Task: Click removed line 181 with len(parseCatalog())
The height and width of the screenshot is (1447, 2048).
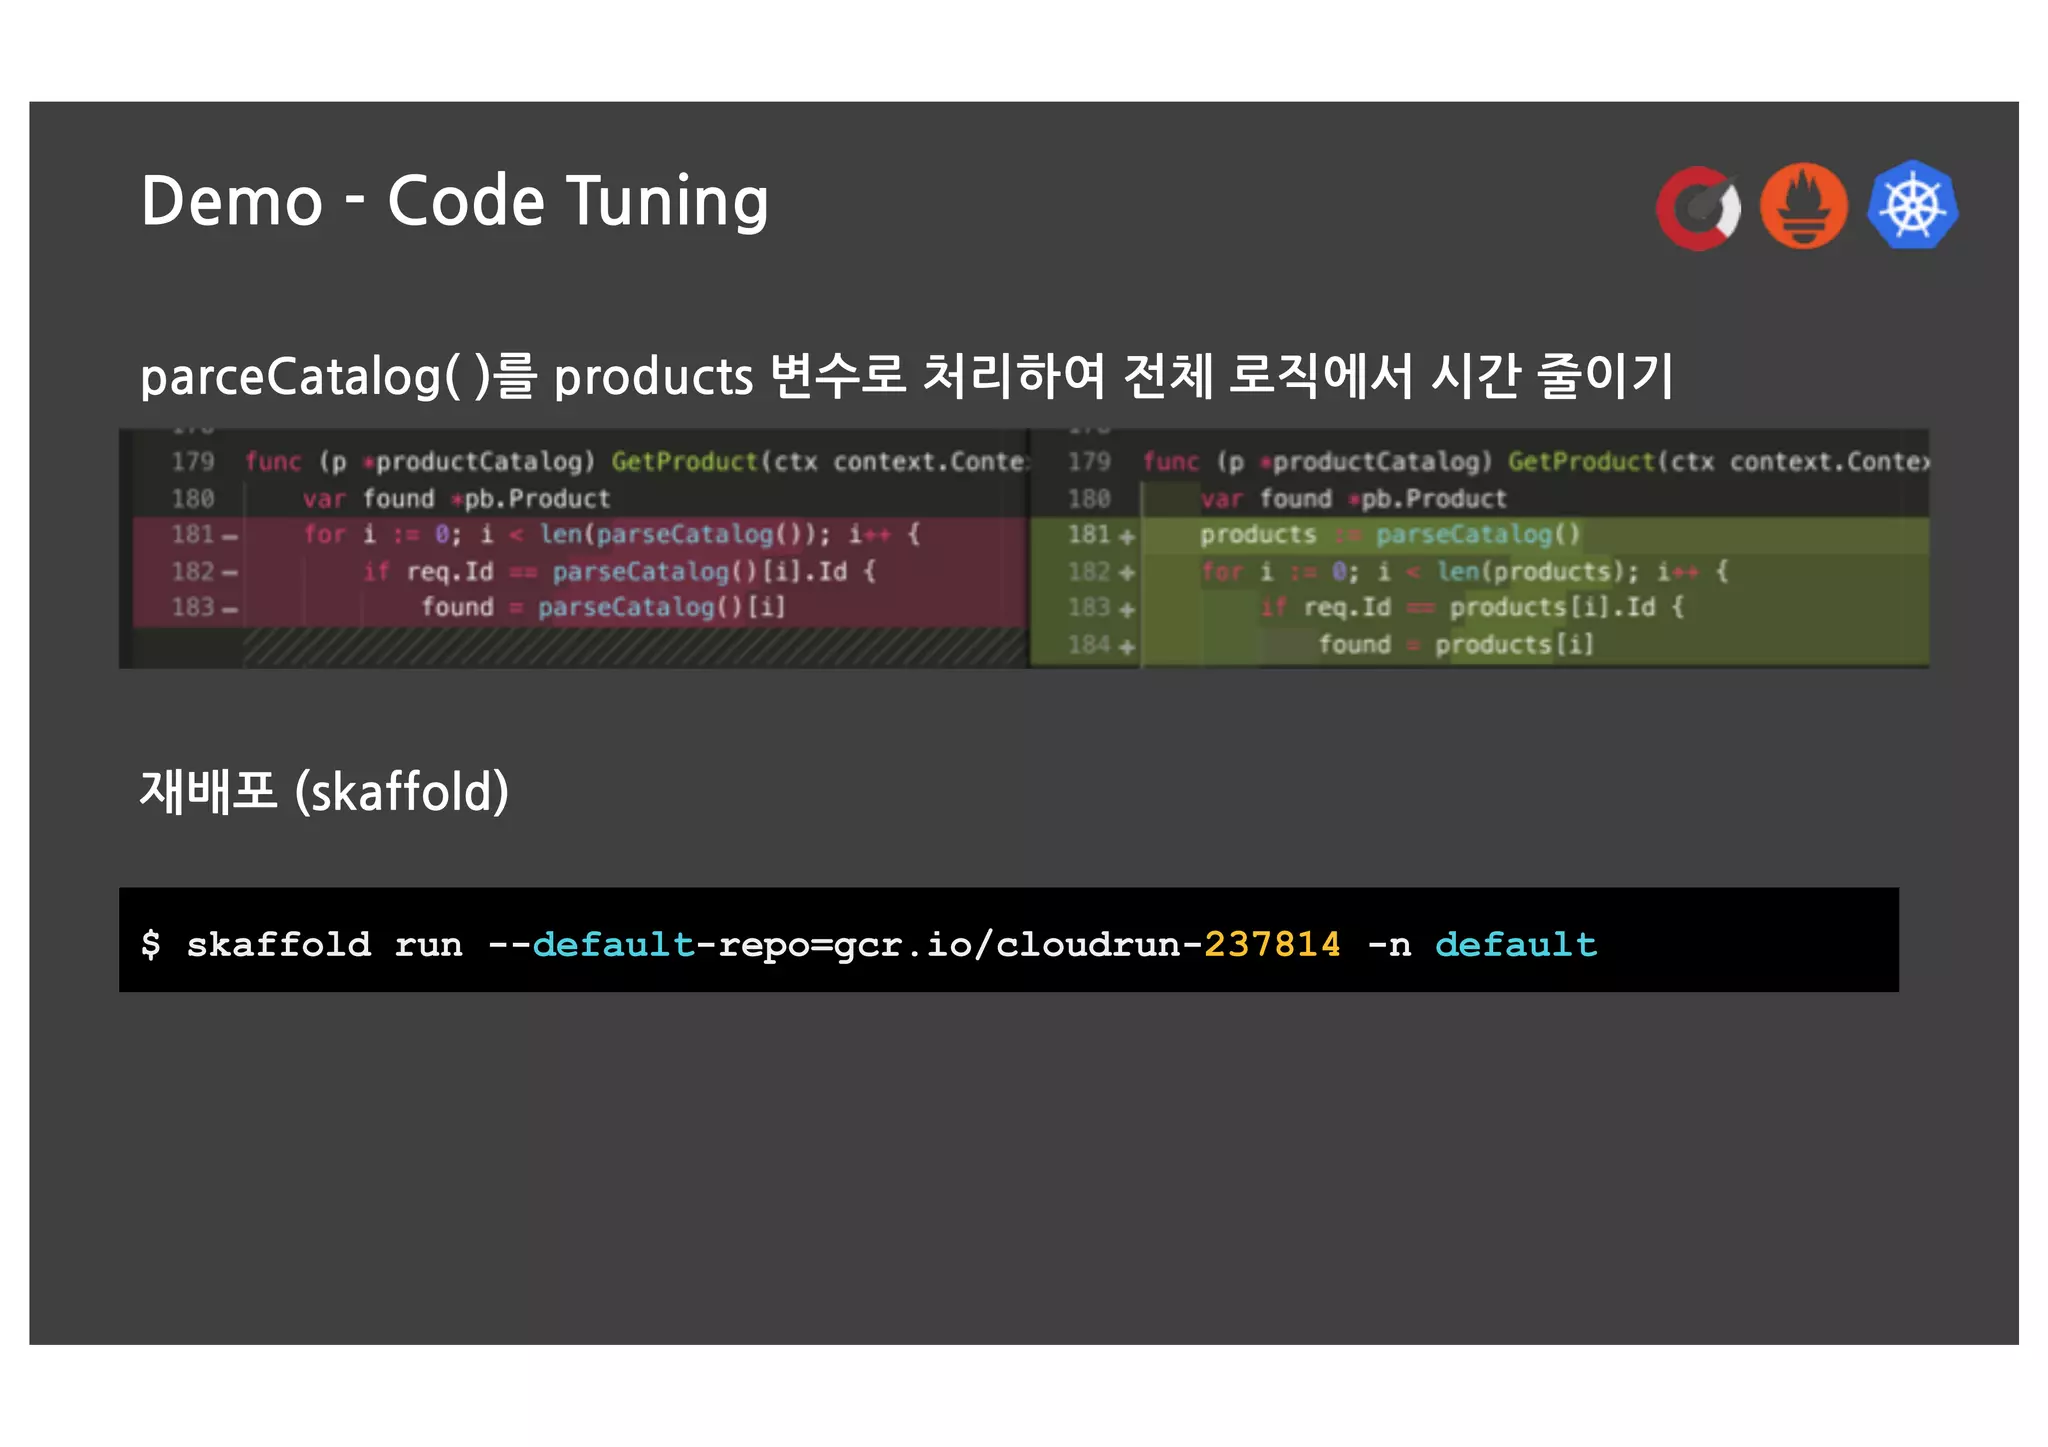Action: coord(580,535)
